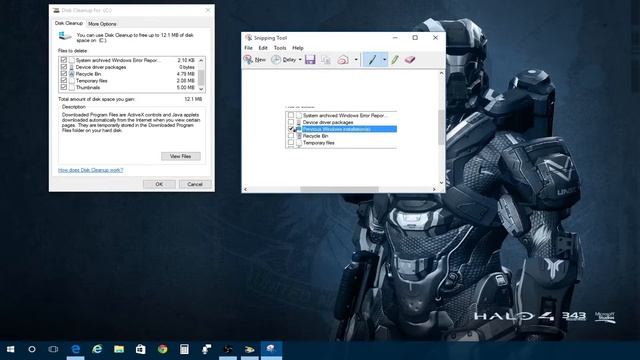Open Calculator from taskbar
This screenshot has height=360, width=640.
[x=184, y=349]
